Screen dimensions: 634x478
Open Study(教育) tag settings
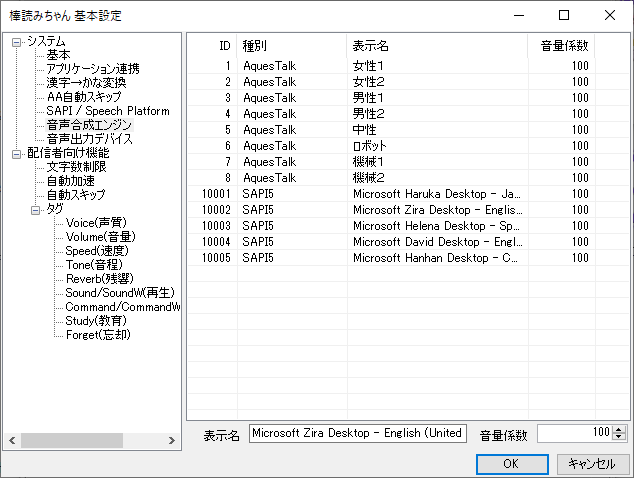pyautogui.click(x=96, y=321)
